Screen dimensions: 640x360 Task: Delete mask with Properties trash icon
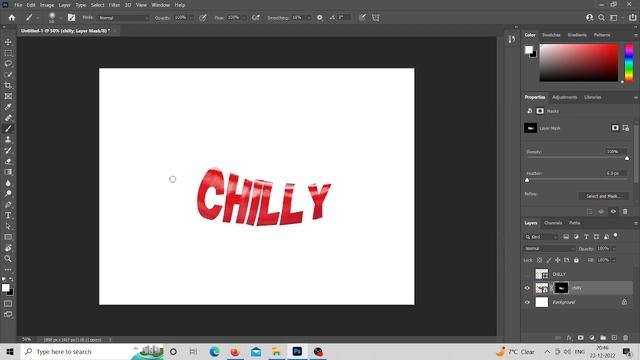[x=625, y=211]
